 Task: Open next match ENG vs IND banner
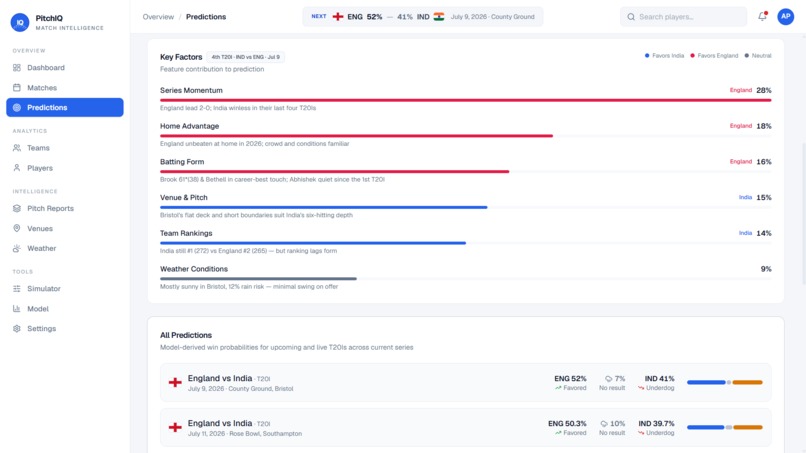pos(423,17)
